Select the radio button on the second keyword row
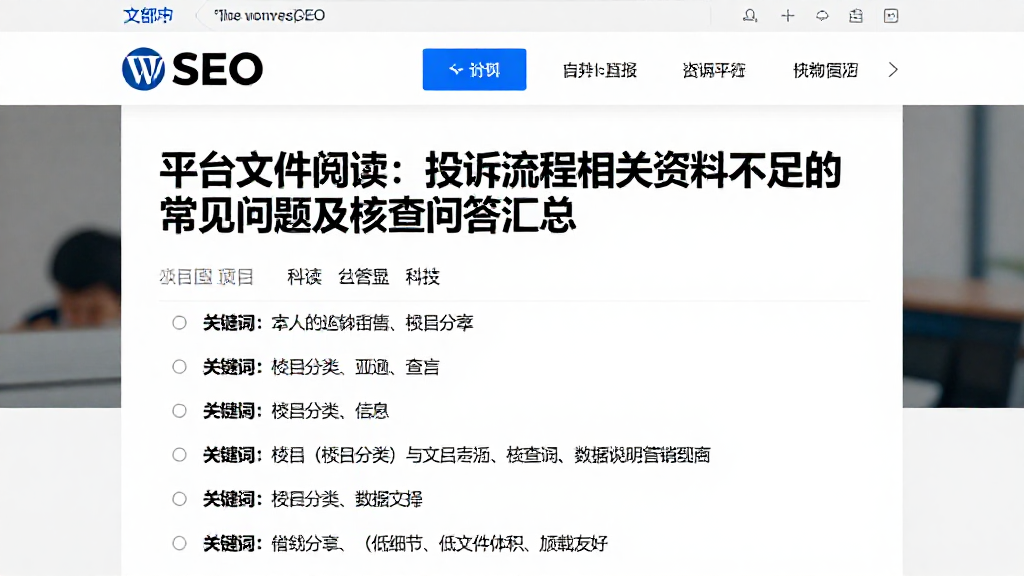1024x576 pixels. pyautogui.click(x=180, y=367)
